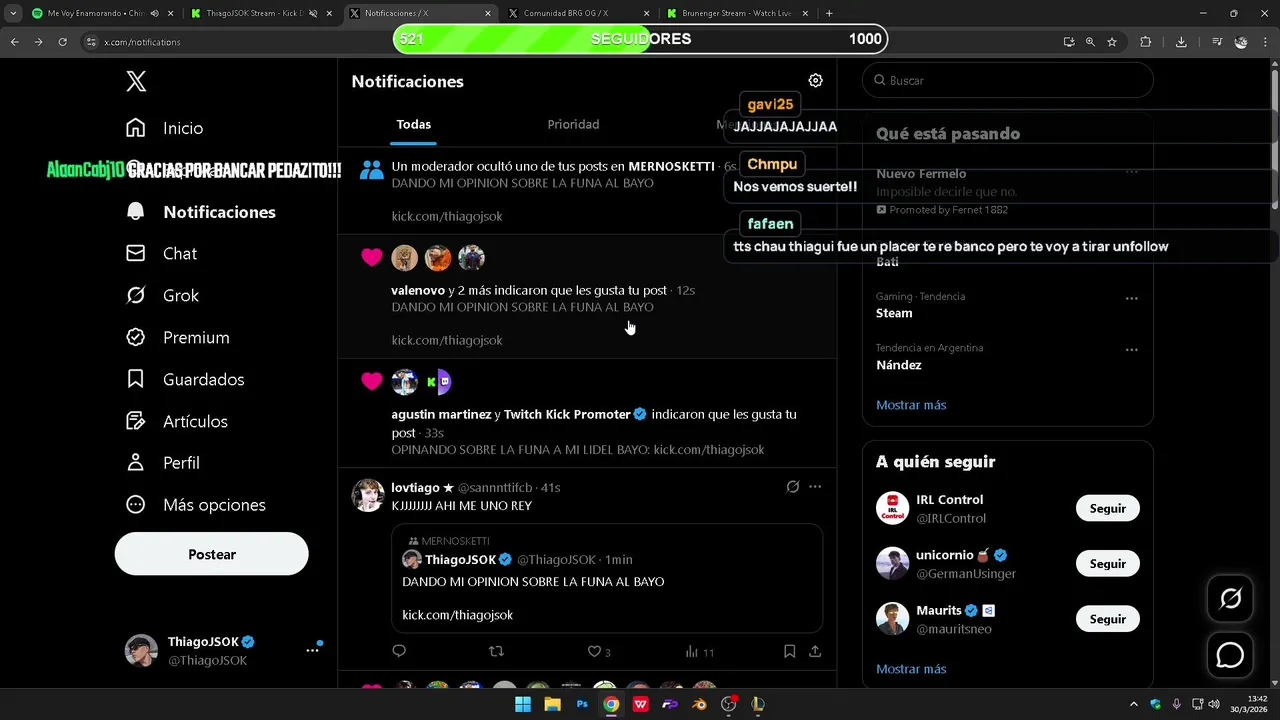1280x720 pixels.
Task: Open kick.com/thiagojsok link in quoted post
Action: pyautogui.click(x=457, y=615)
